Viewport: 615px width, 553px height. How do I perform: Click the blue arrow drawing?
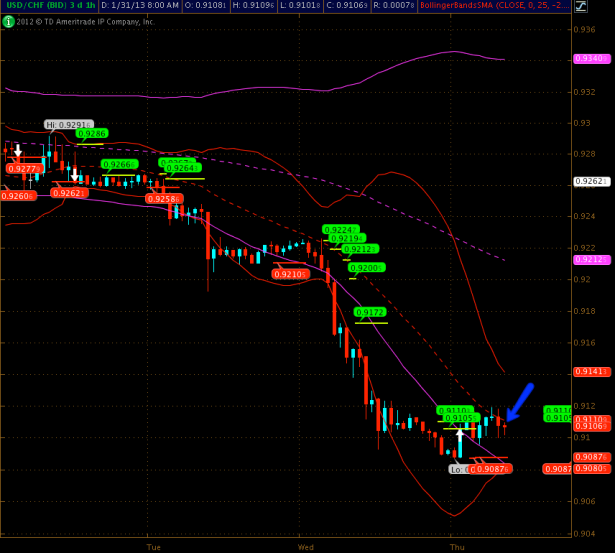(519, 402)
